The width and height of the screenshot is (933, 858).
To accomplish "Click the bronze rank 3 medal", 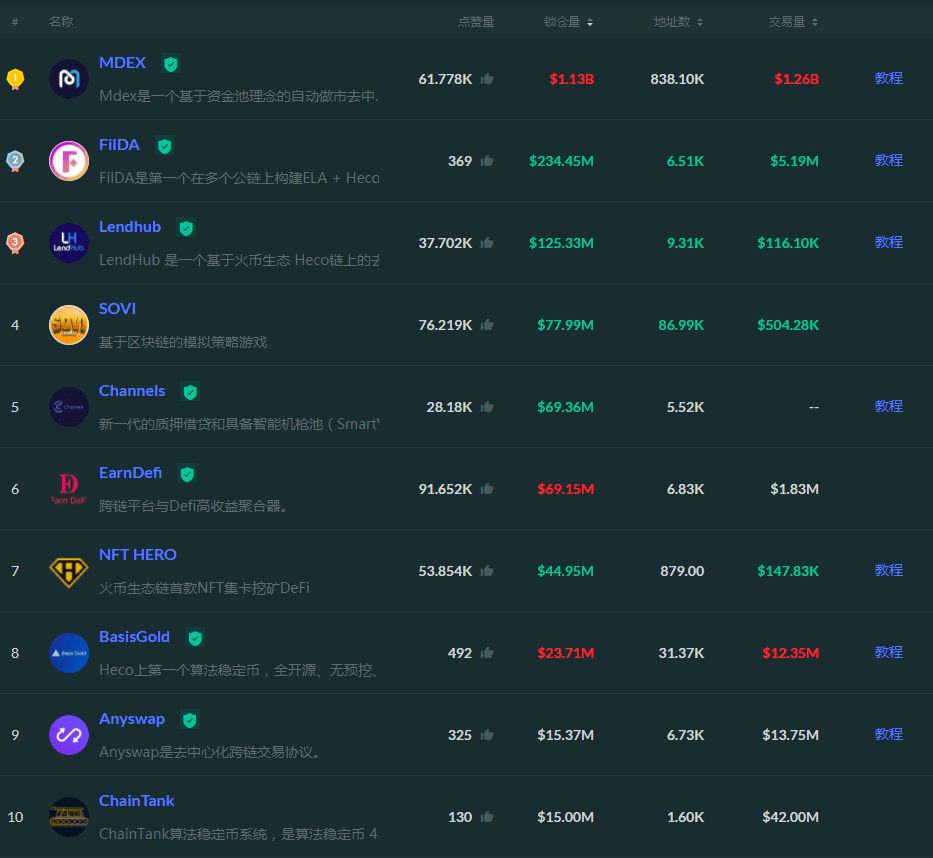I will coord(15,243).
